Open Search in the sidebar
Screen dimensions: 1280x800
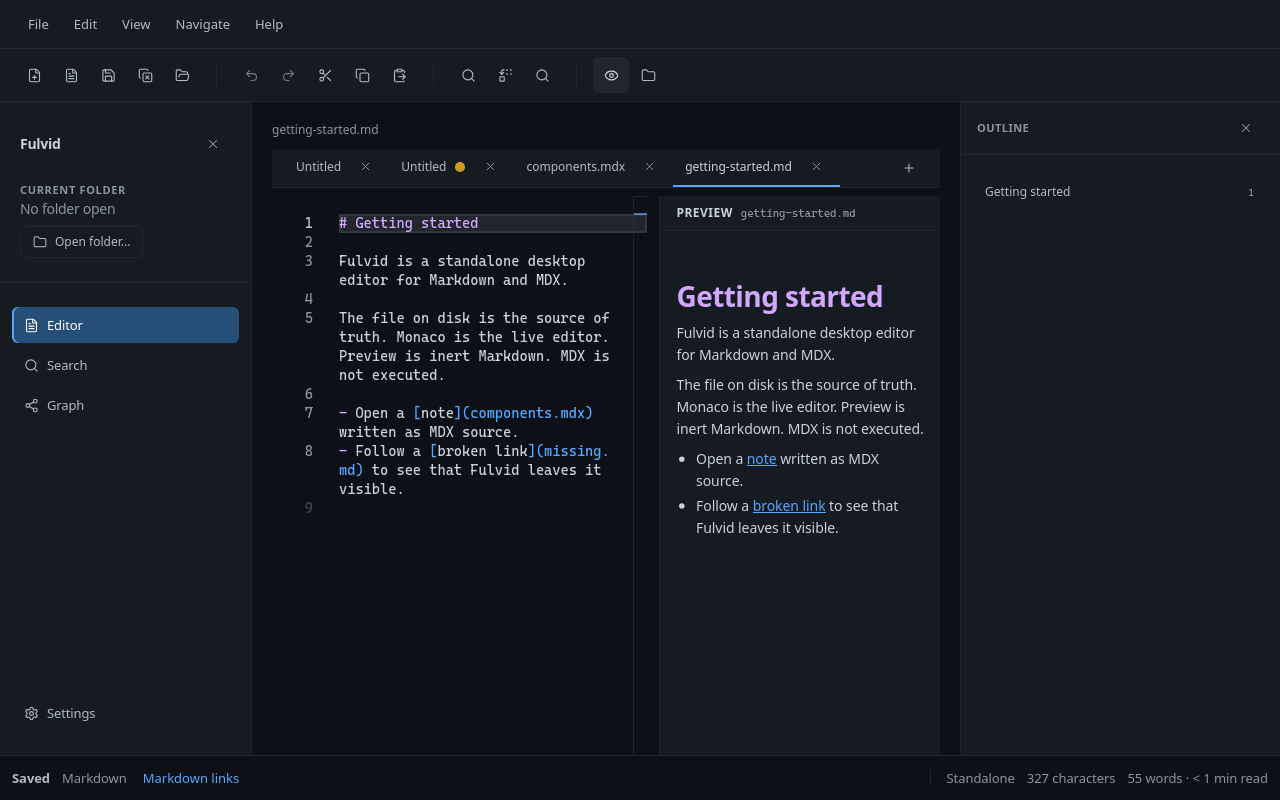126,365
